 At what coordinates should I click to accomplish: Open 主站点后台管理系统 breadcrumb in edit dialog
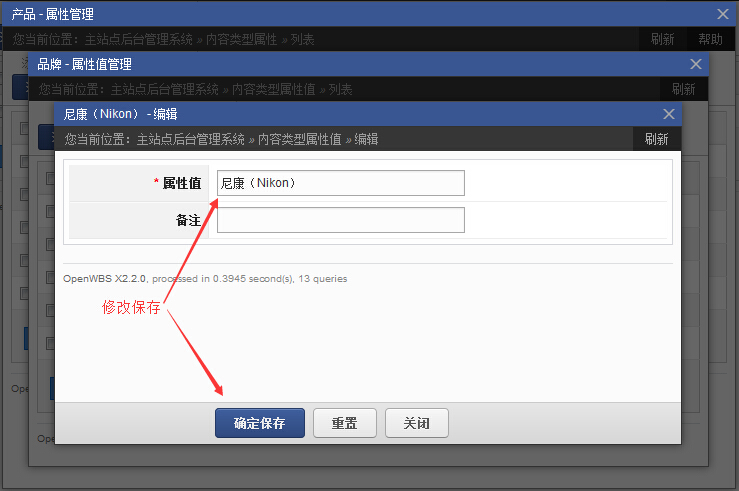[191, 139]
